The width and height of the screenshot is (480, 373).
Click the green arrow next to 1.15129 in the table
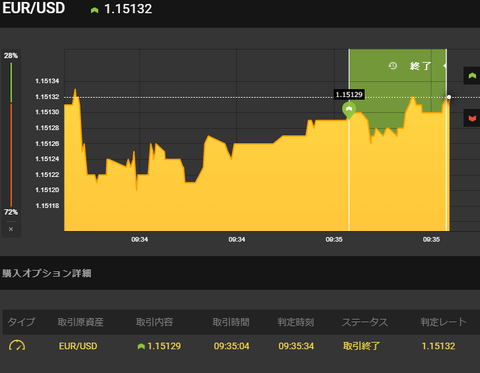(x=141, y=346)
